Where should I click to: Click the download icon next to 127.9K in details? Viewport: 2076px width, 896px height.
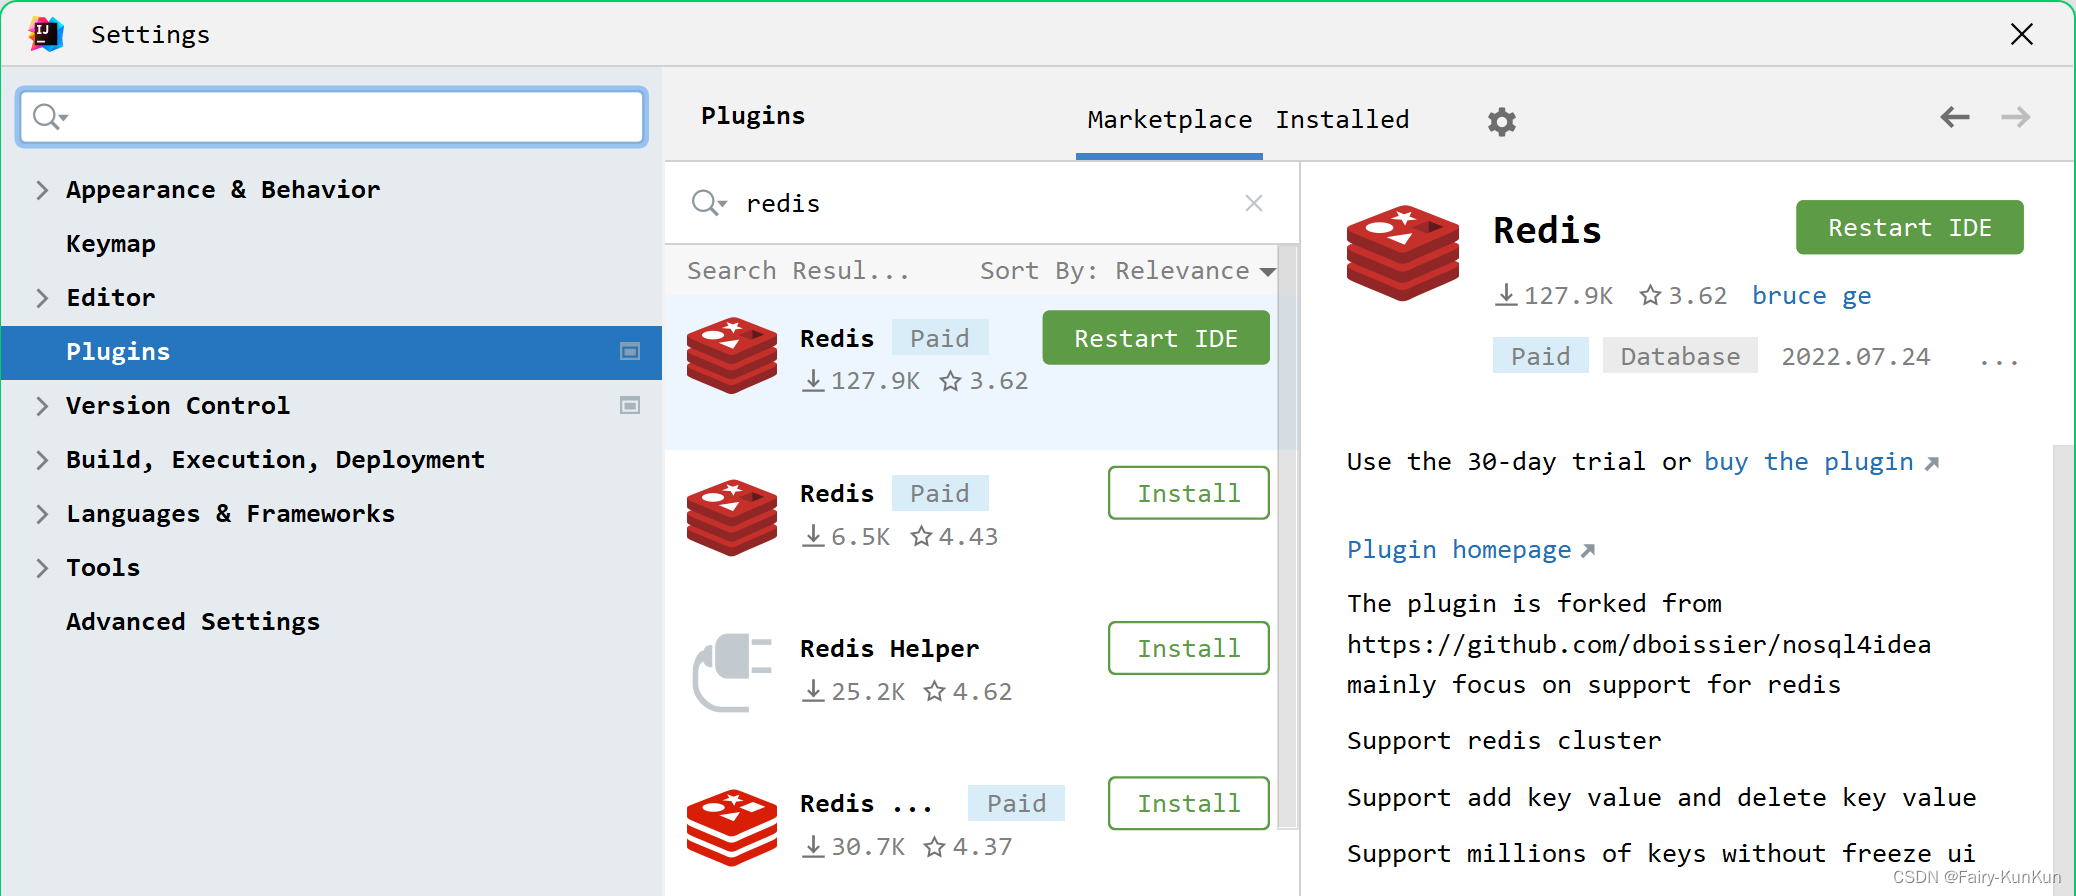coord(1506,295)
